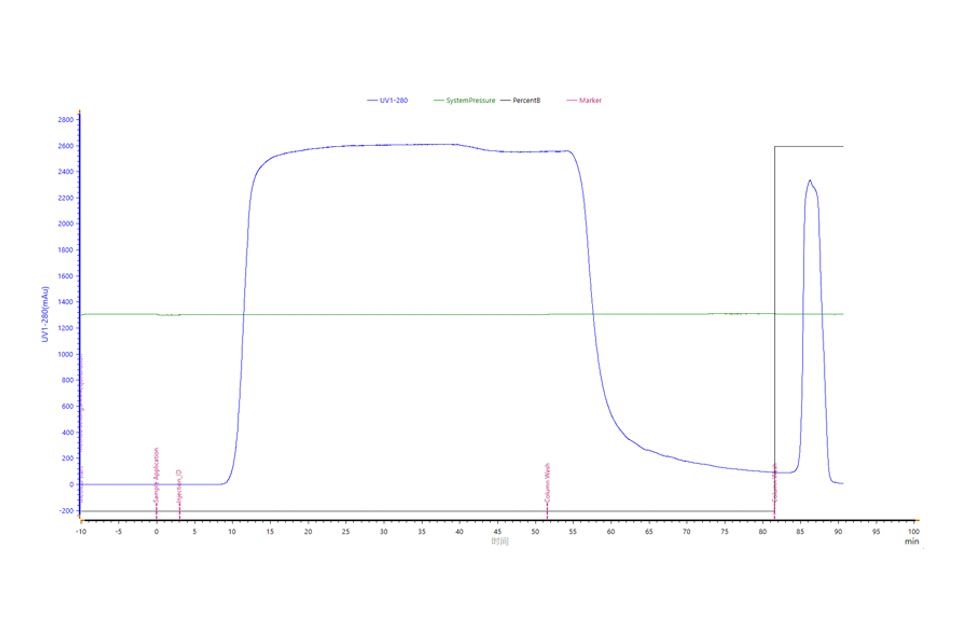Click the UV1-280(mAu) y-axis title
Screen dimensions: 960x640
(x=45, y=315)
